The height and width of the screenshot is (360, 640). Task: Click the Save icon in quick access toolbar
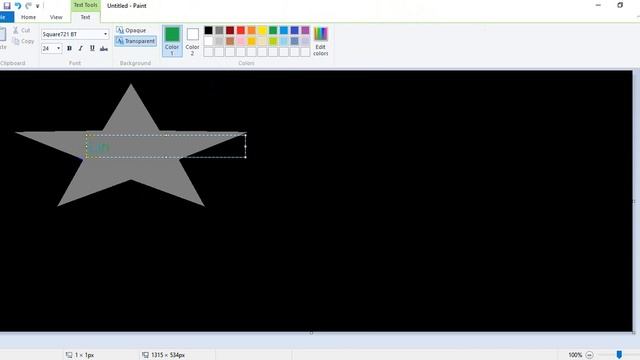pyautogui.click(x=7, y=6)
